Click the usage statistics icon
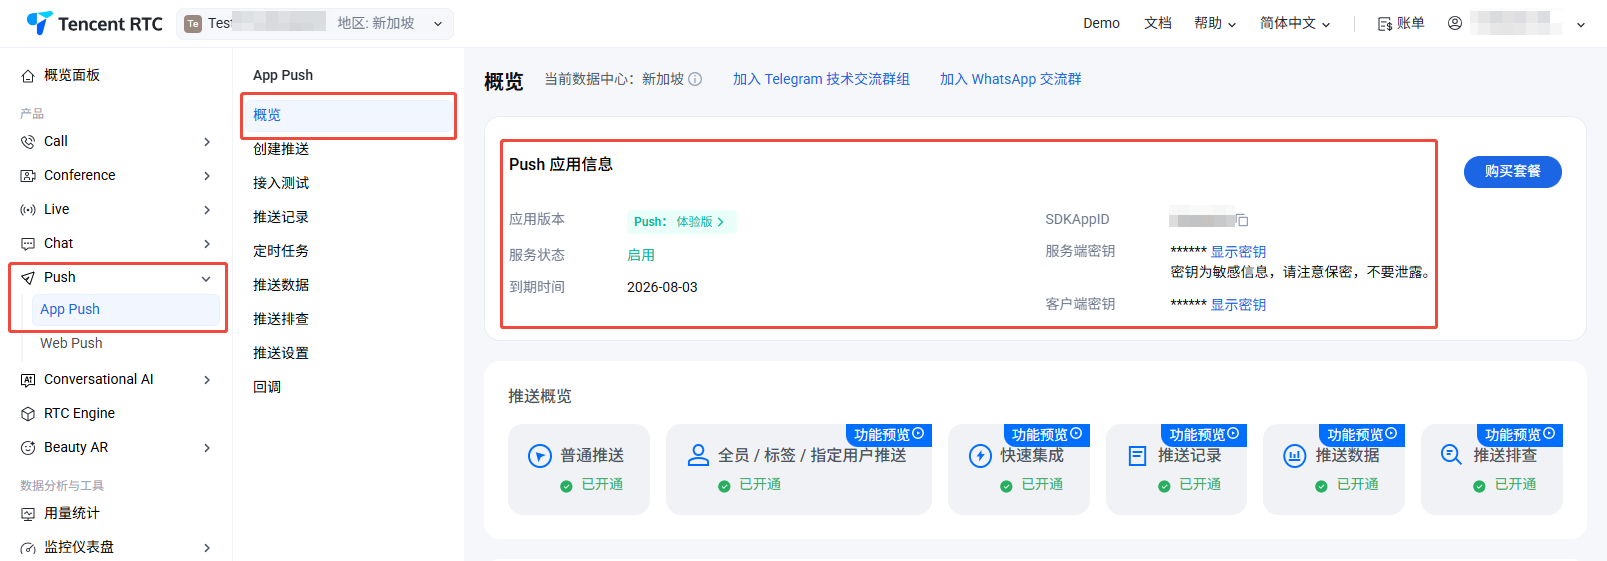1607x561 pixels. 28,514
